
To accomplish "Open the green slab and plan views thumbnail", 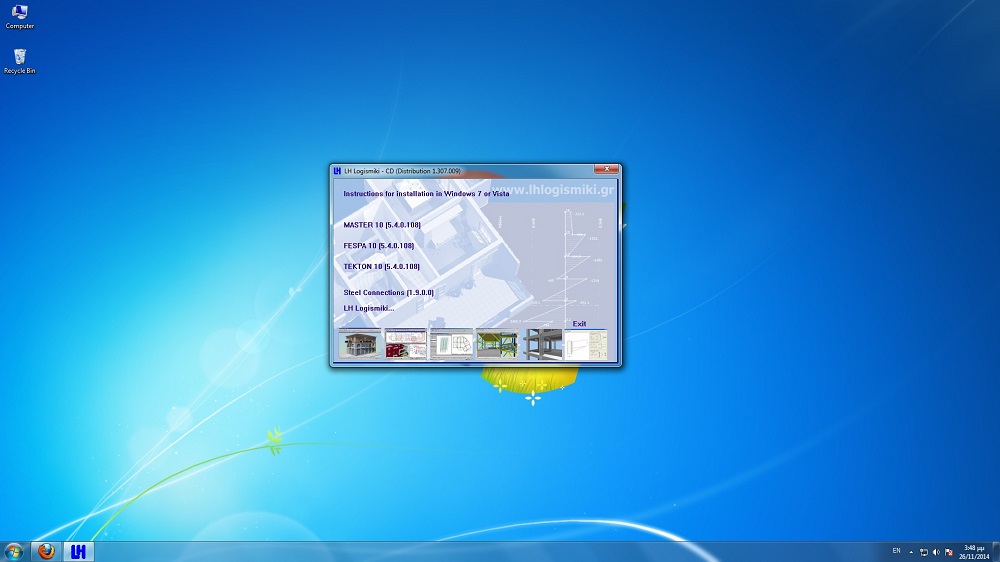I will click(452, 344).
